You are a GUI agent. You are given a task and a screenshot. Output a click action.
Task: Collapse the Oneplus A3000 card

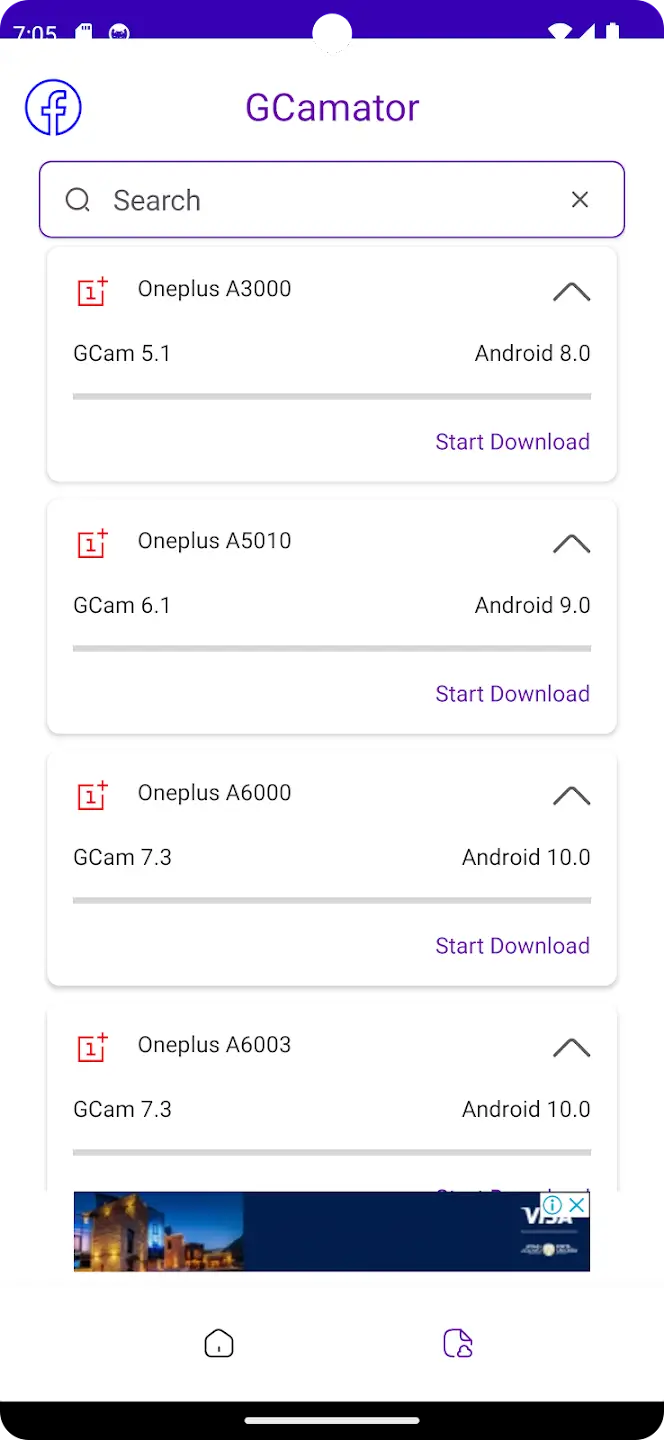(571, 292)
